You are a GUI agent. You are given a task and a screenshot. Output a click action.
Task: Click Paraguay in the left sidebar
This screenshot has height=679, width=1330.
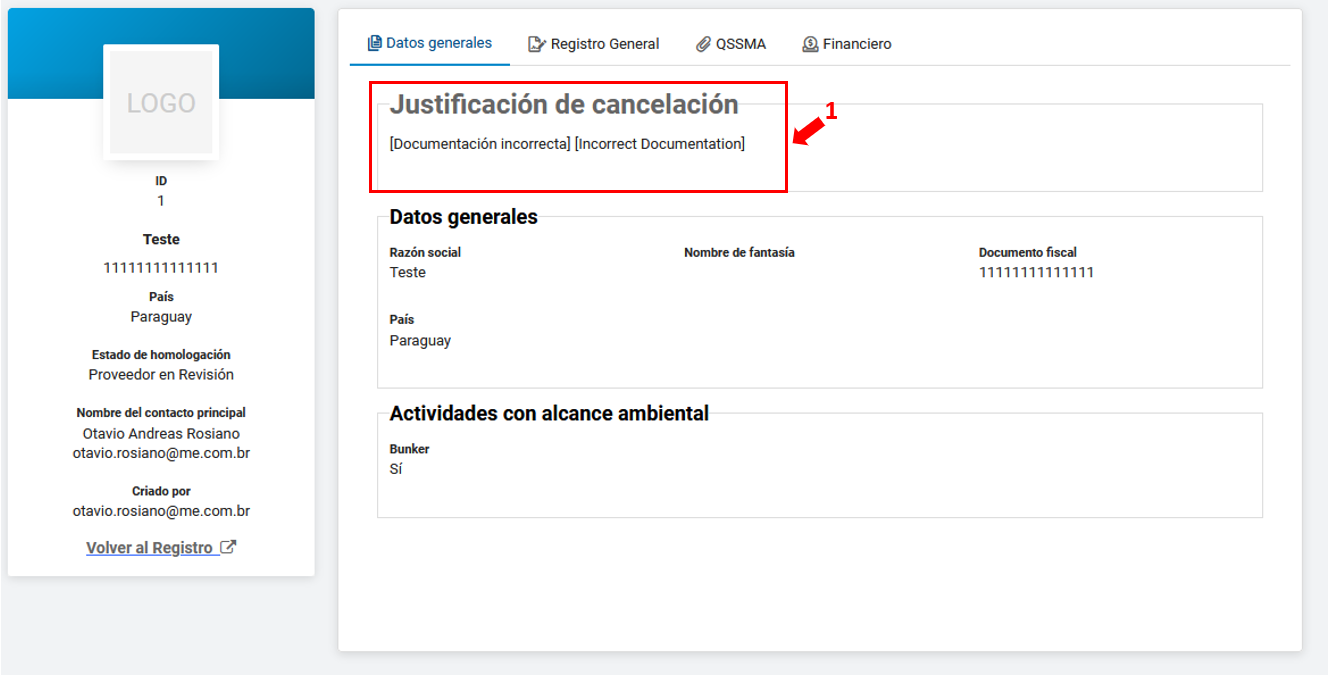(x=161, y=317)
